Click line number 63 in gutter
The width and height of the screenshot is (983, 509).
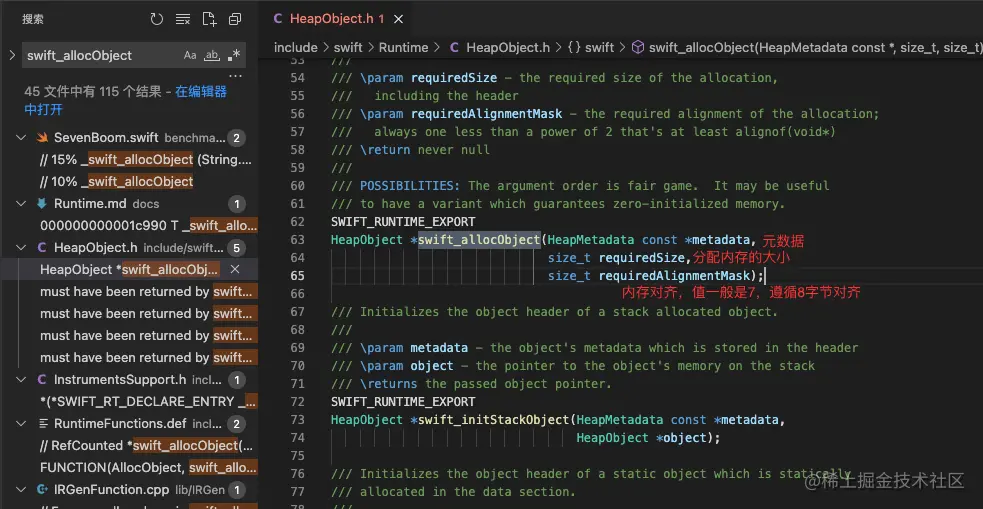coord(298,239)
